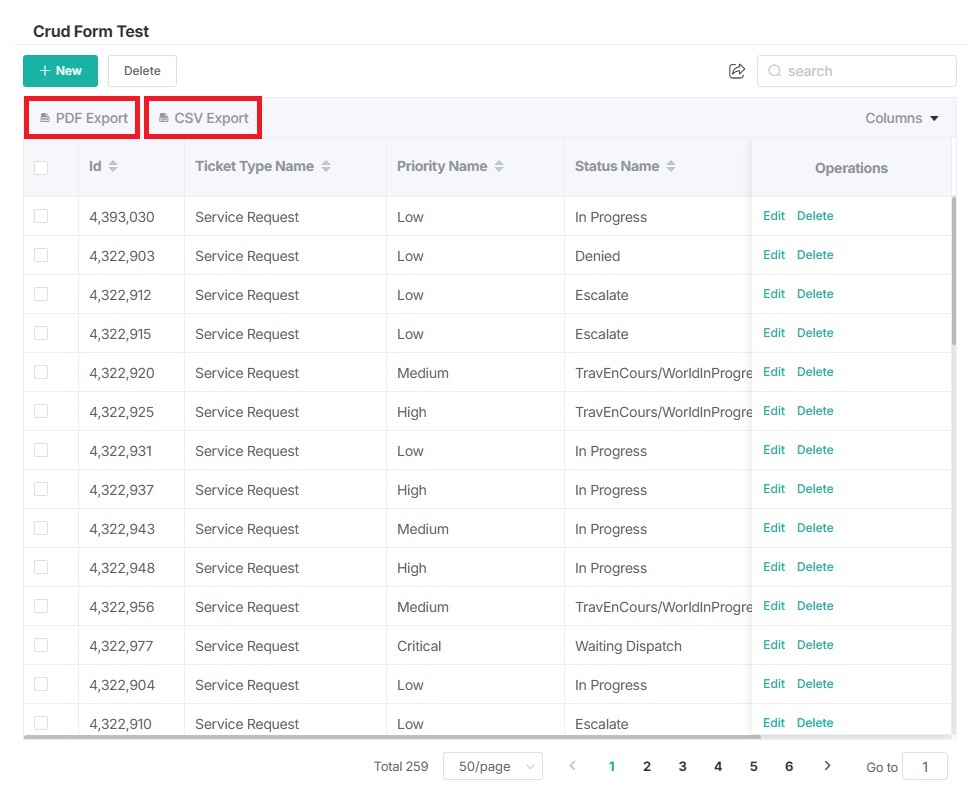The image size is (980, 810).
Task: Toggle the select-all header checkbox
Action: point(41,168)
